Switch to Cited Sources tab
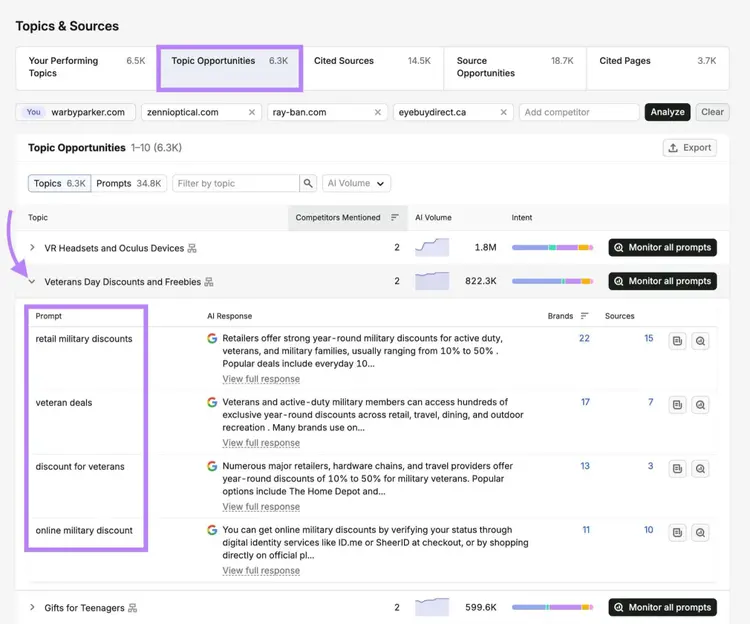Viewport: 750px width, 624px height. point(373,67)
